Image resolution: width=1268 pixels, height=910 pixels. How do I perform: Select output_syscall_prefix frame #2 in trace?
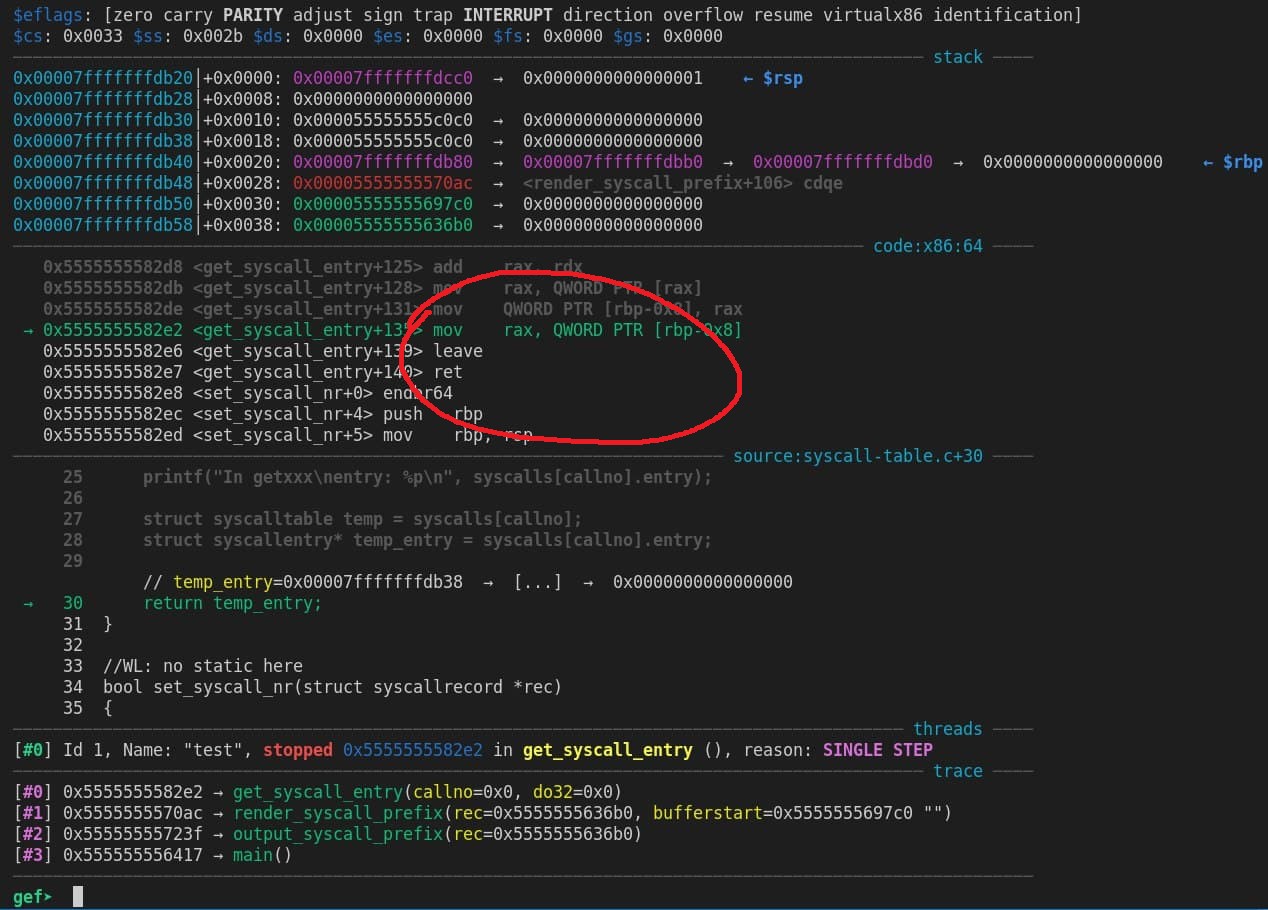point(338,834)
